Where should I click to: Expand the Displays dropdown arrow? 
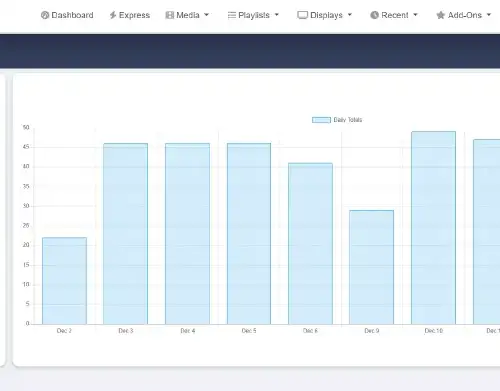pyautogui.click(x=350, y=15)
